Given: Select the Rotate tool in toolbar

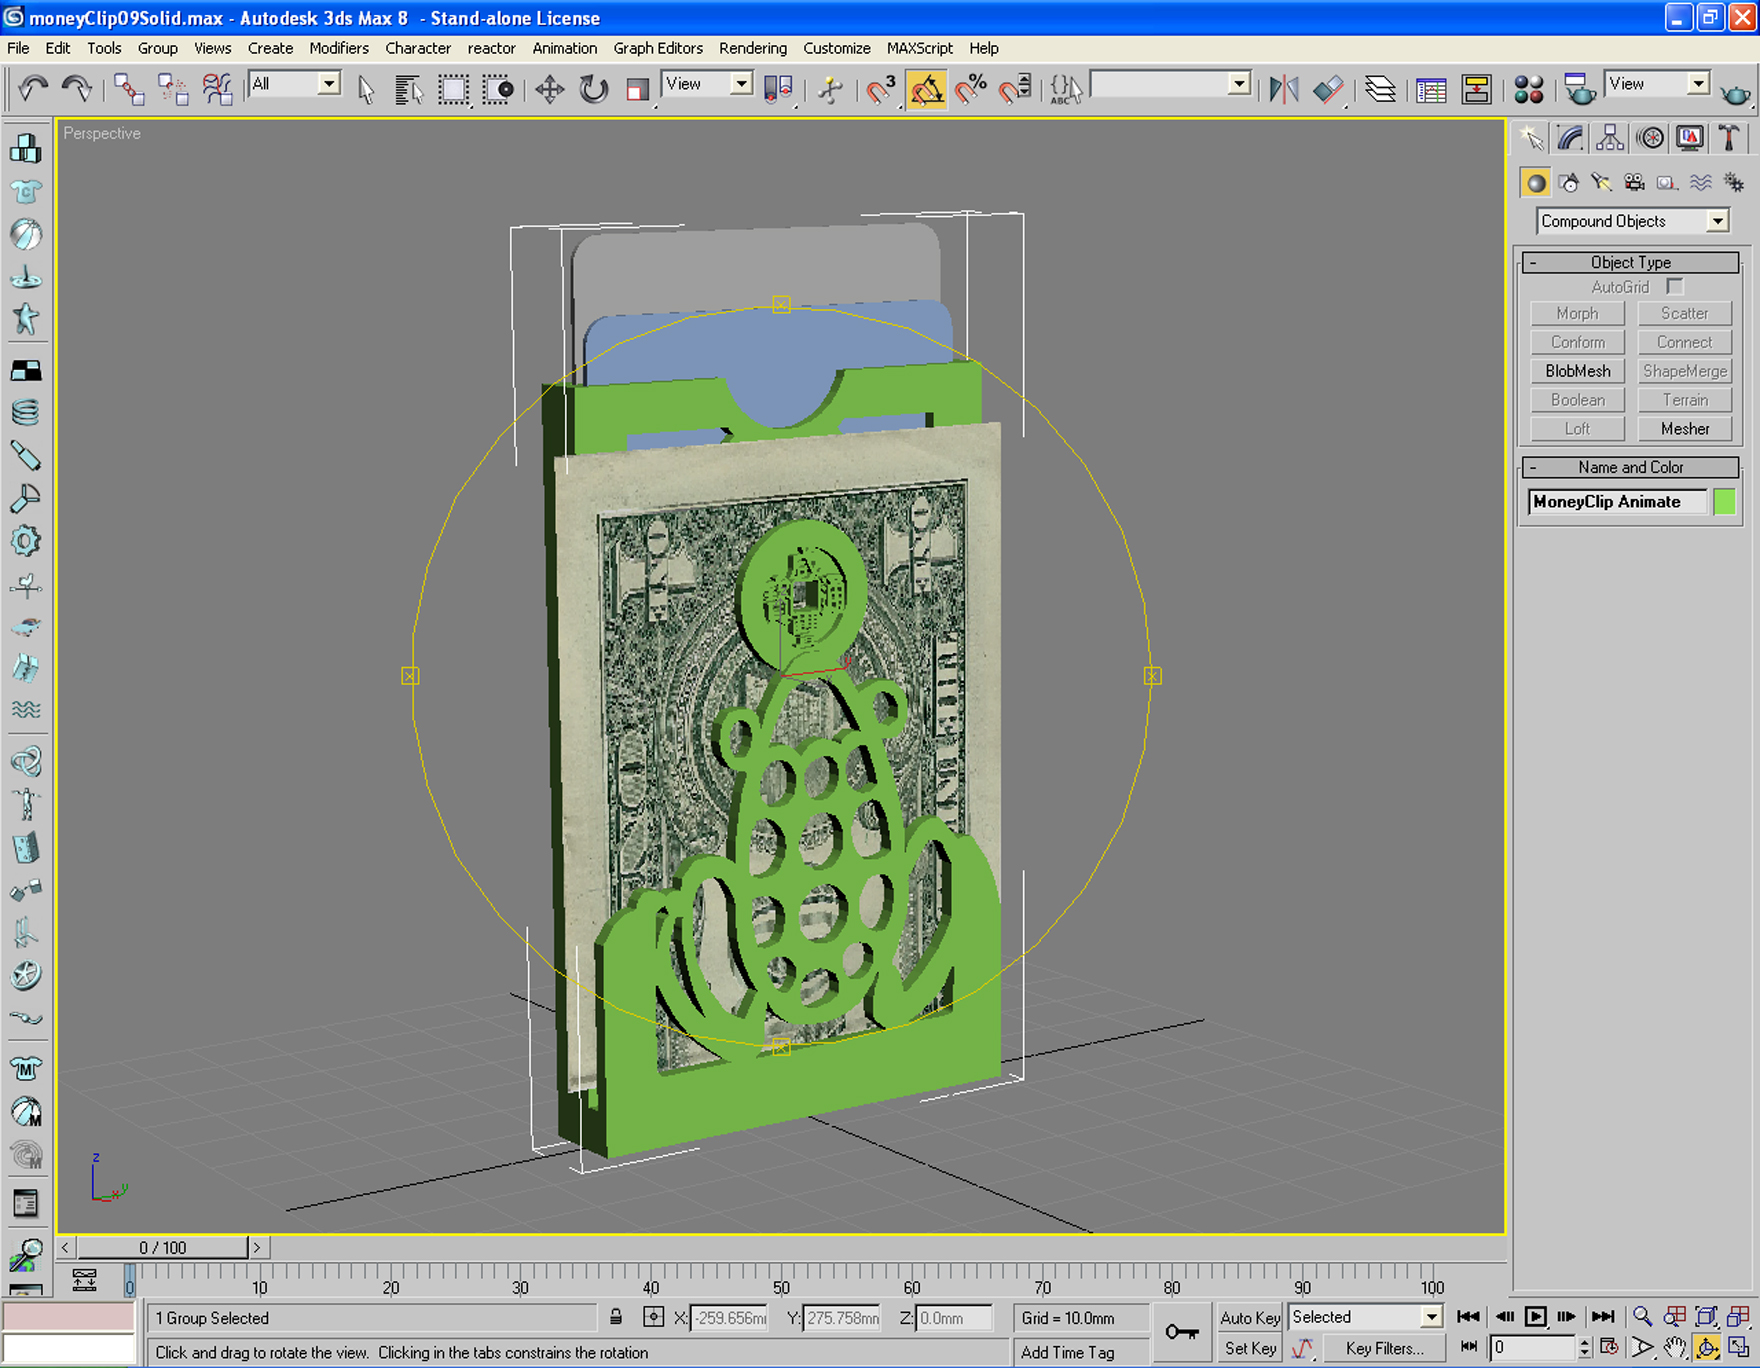Looking at the screenshot, I should [x=594, y=90].
